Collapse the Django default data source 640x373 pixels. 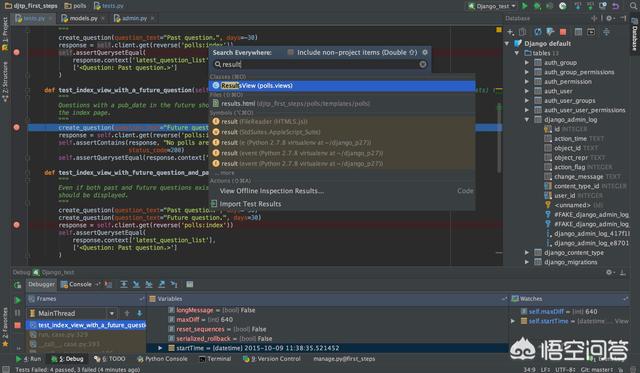click(x=508, y=43)
